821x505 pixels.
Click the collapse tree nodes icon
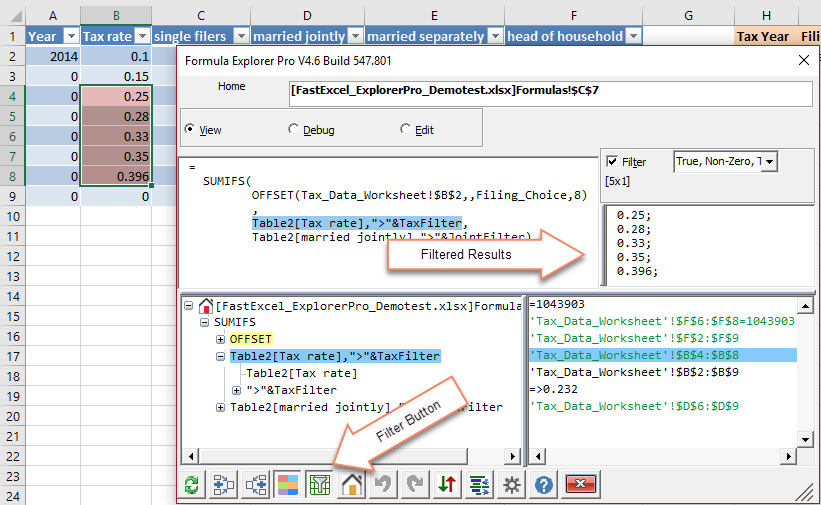pyautogui.click(x=256, y=484)
